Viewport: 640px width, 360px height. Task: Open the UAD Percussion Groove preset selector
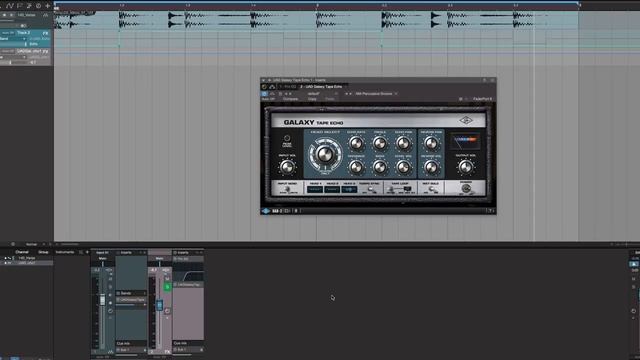(373, 93)
